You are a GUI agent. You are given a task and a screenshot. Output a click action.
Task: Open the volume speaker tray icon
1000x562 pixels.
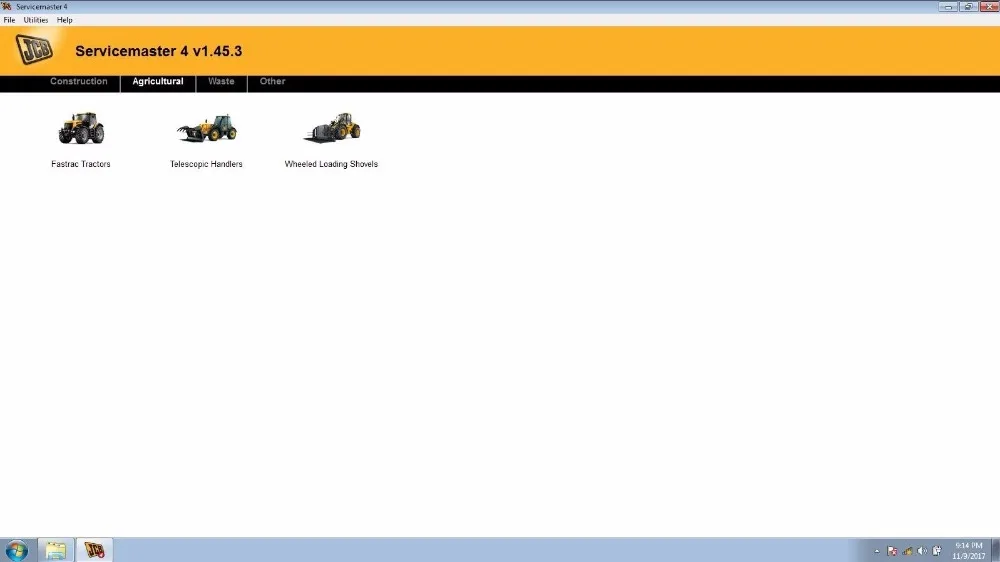pos(922,551)
